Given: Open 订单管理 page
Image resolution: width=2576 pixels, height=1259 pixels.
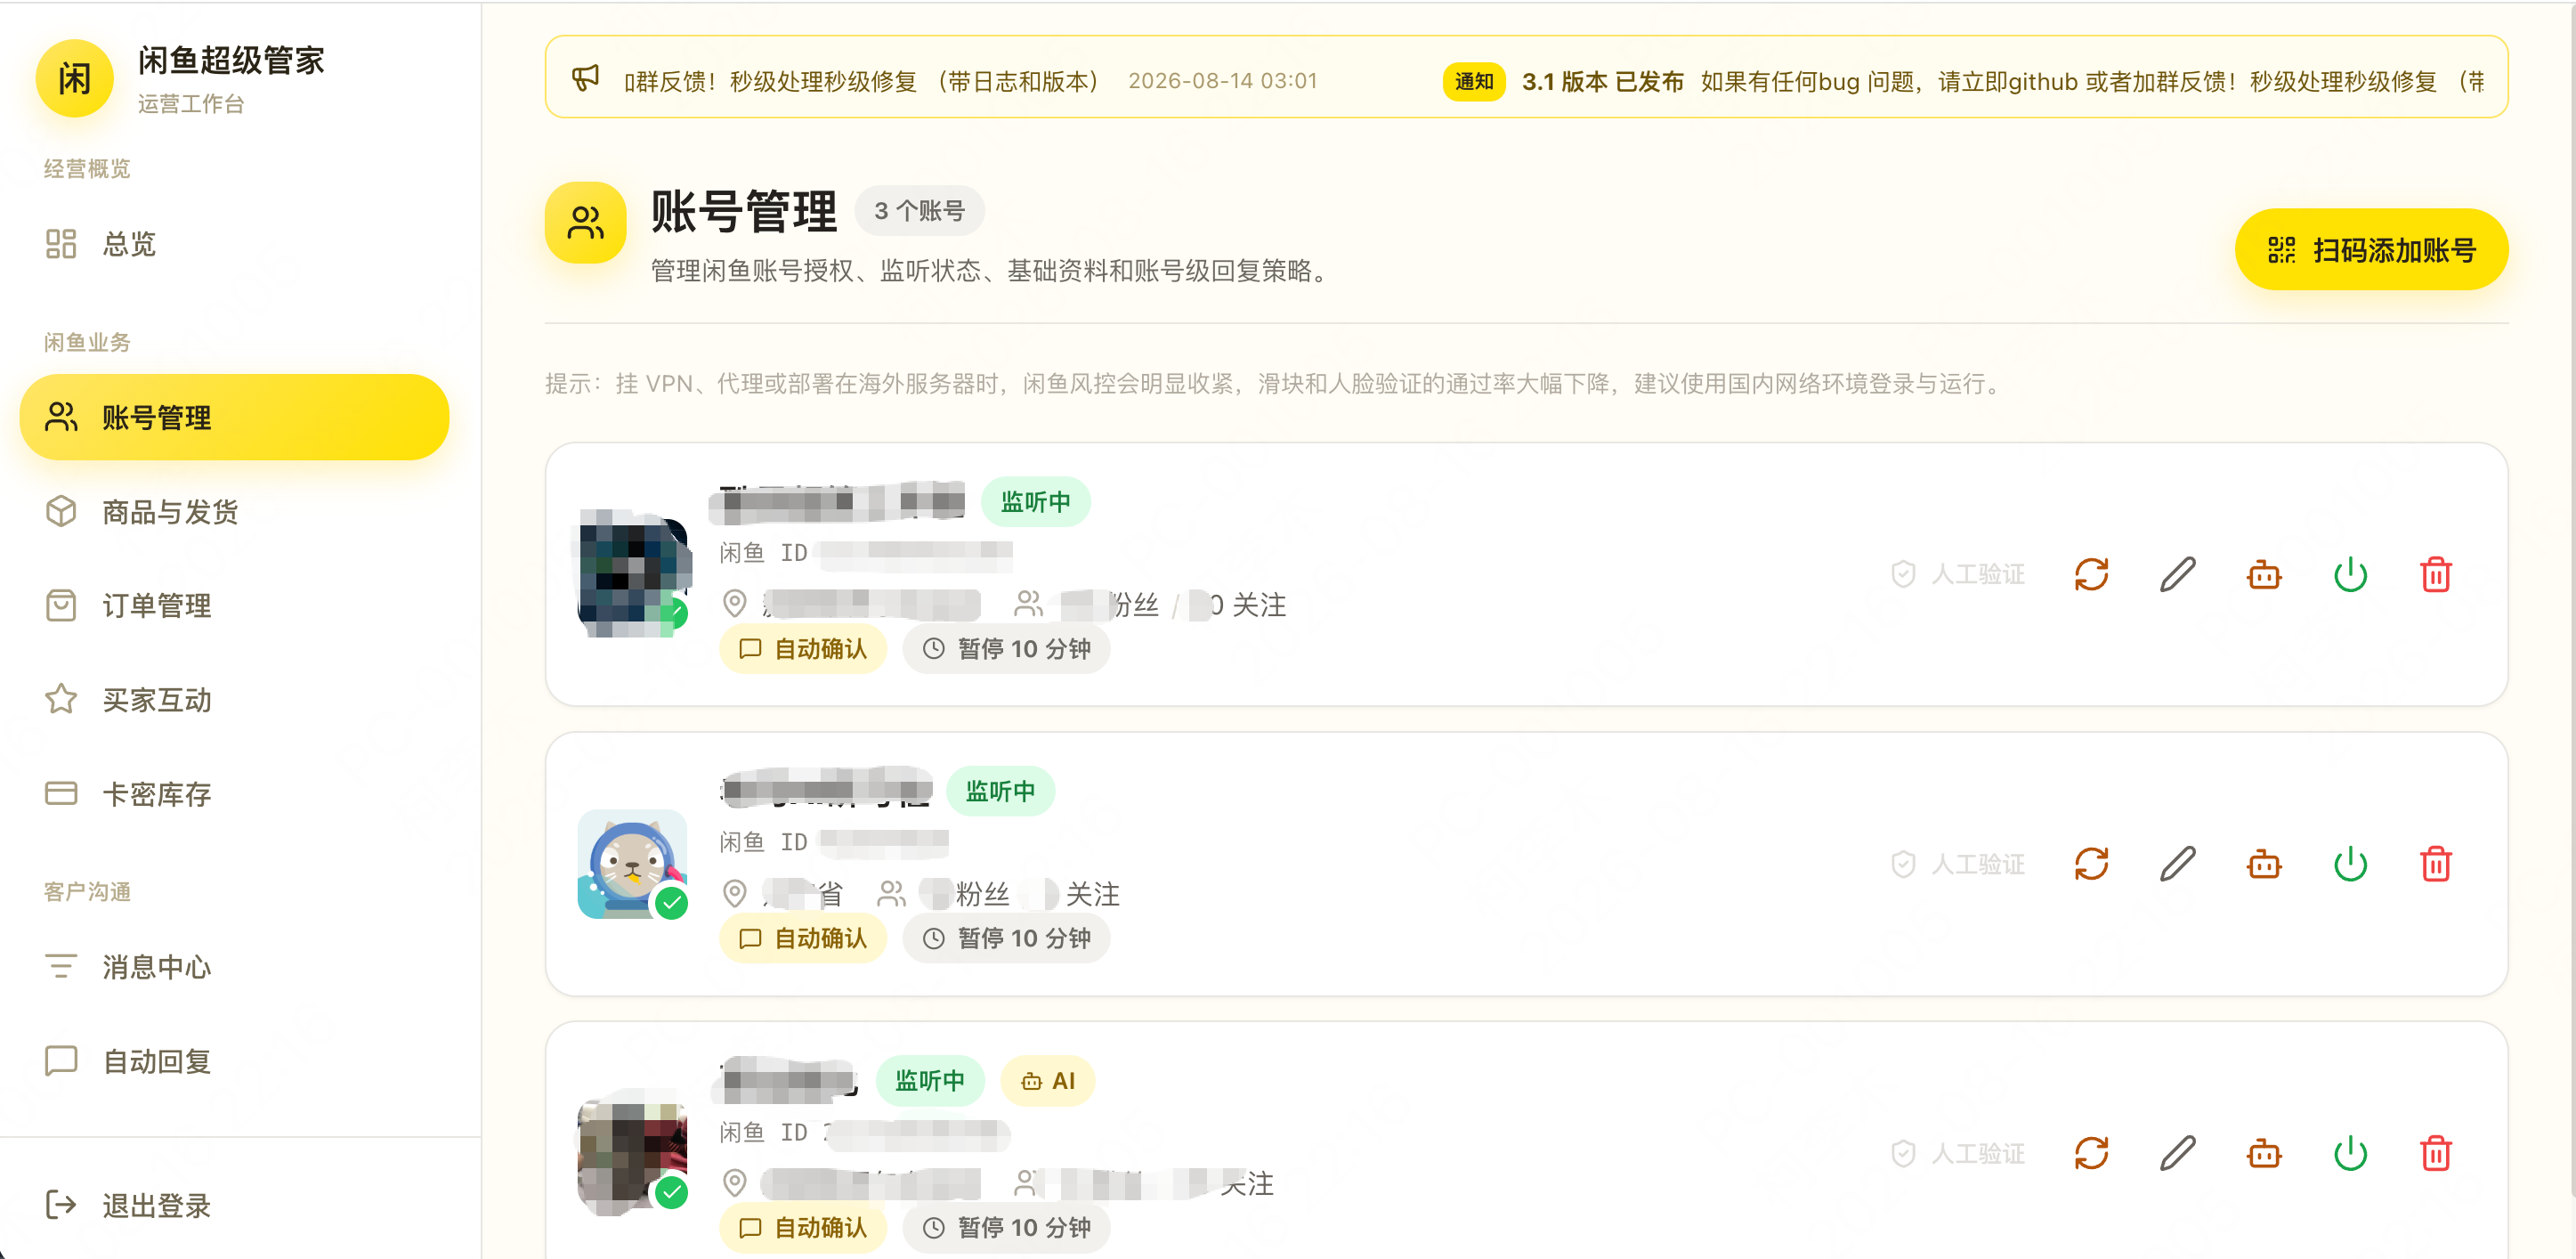Looking at the screenshot, I should pyautogui.click(x=234, y=606).
